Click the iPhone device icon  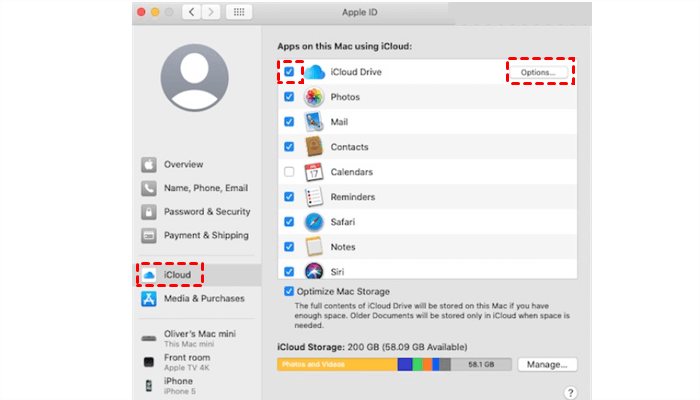coord(149,386)
